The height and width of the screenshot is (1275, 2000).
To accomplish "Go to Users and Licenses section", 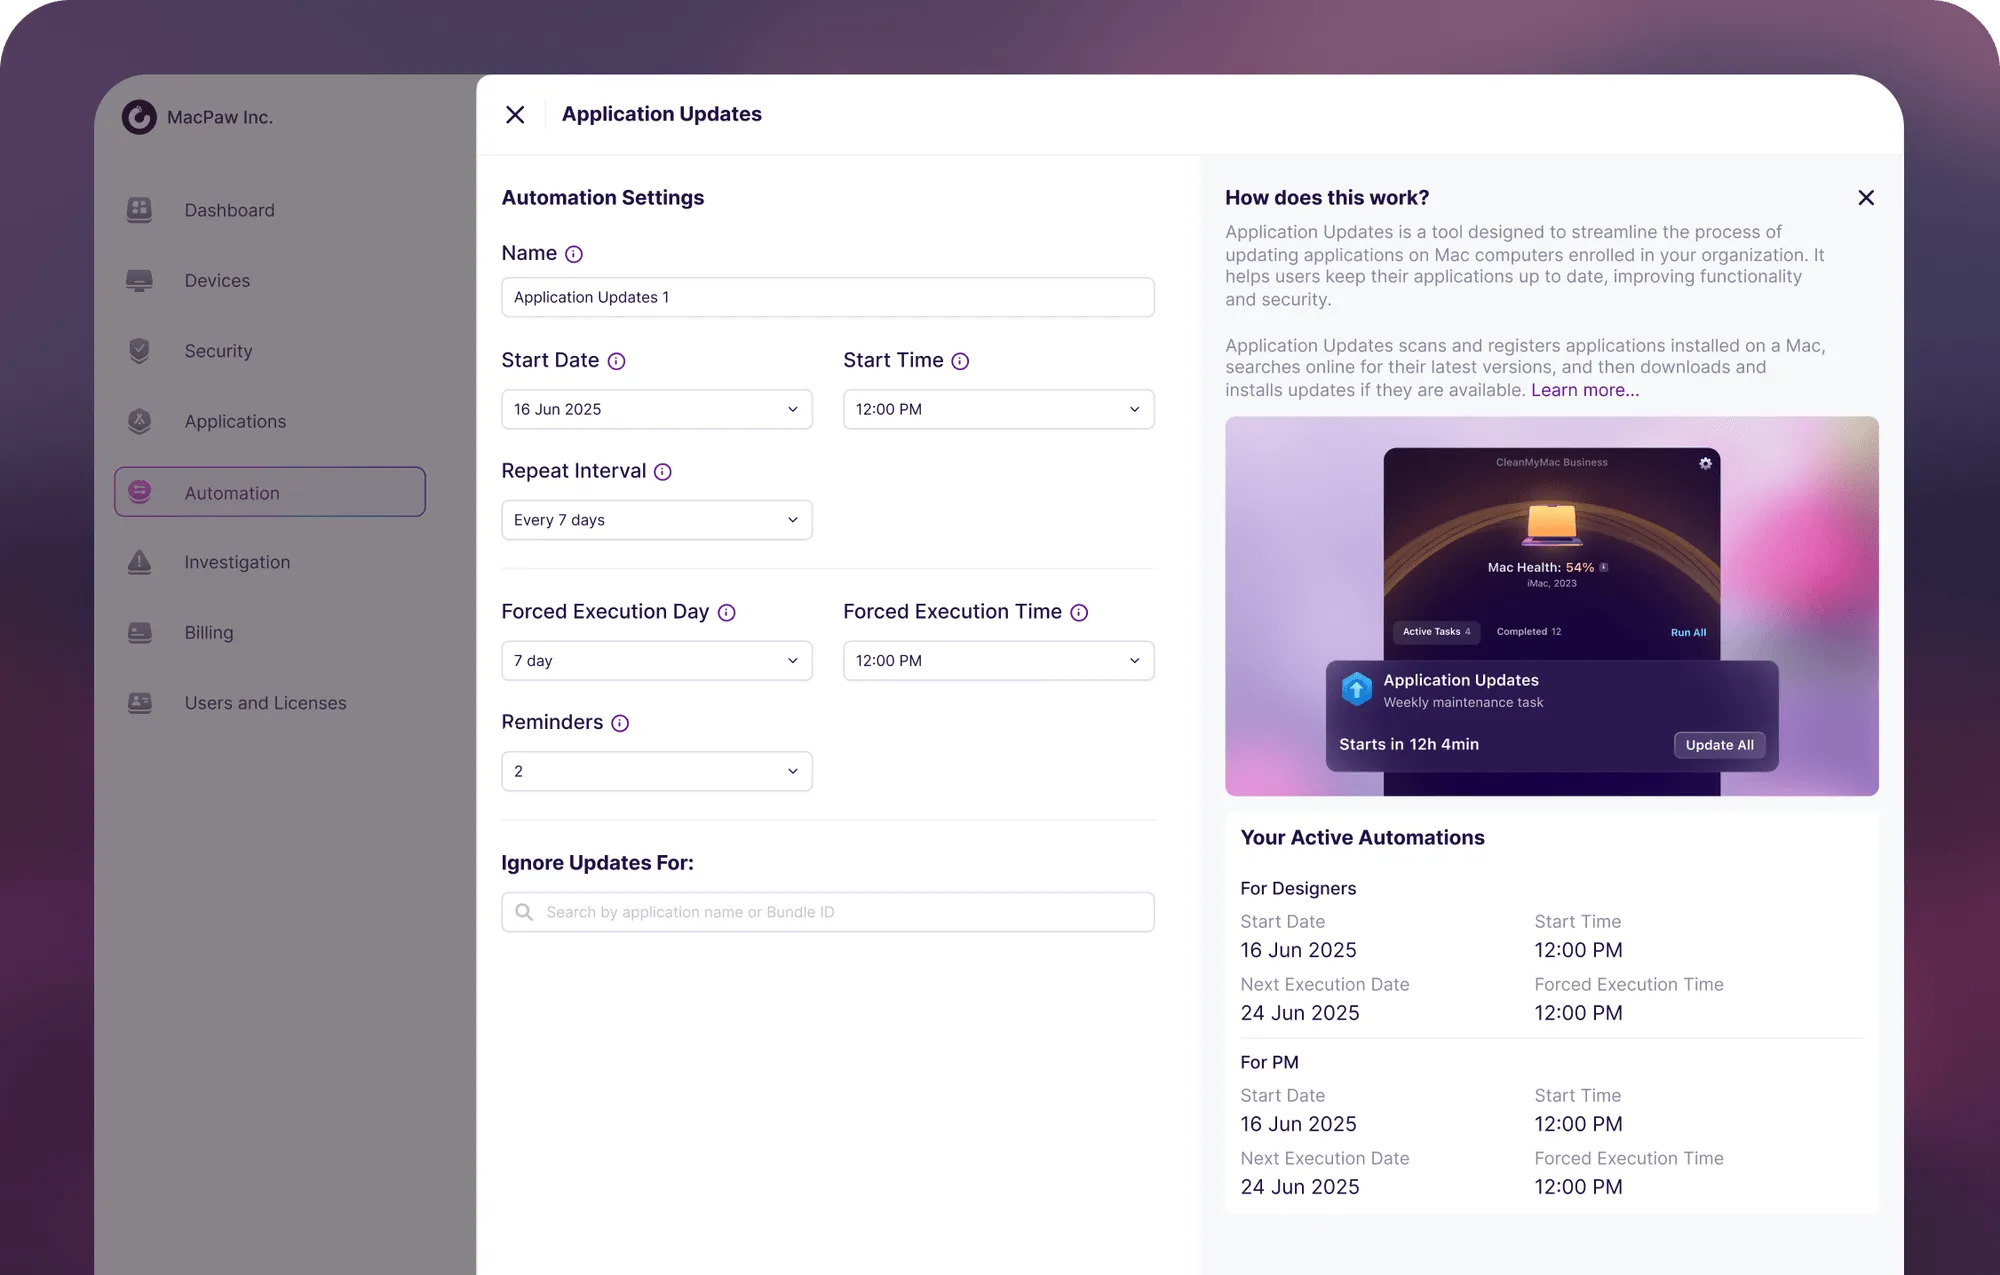I will coord(265,703).
